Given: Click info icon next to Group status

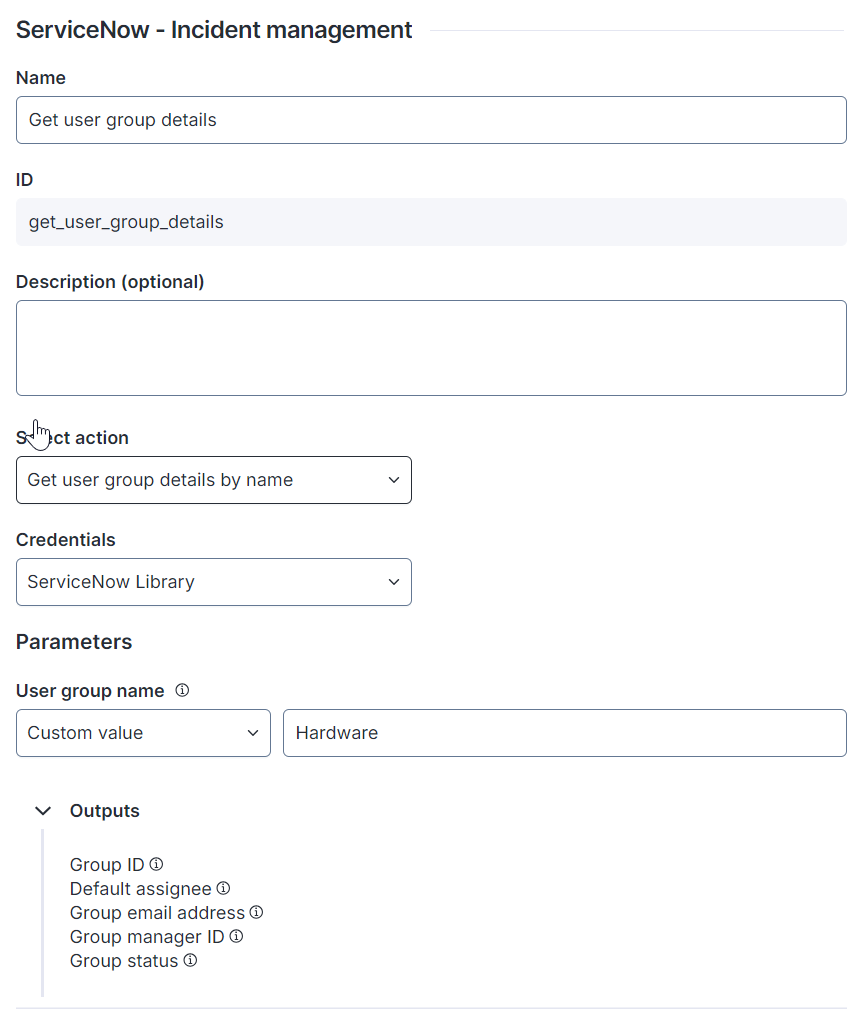Looking at the screenshot, I should click(190, 961).
